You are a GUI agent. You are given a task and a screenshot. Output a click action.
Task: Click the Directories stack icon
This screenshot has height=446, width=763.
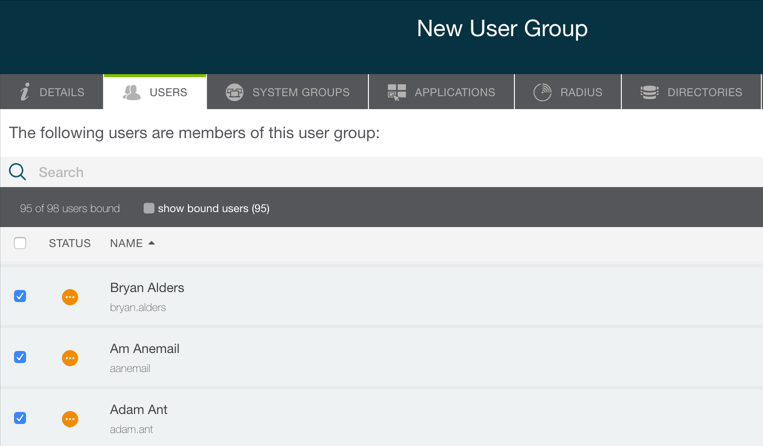click(649, 92)
